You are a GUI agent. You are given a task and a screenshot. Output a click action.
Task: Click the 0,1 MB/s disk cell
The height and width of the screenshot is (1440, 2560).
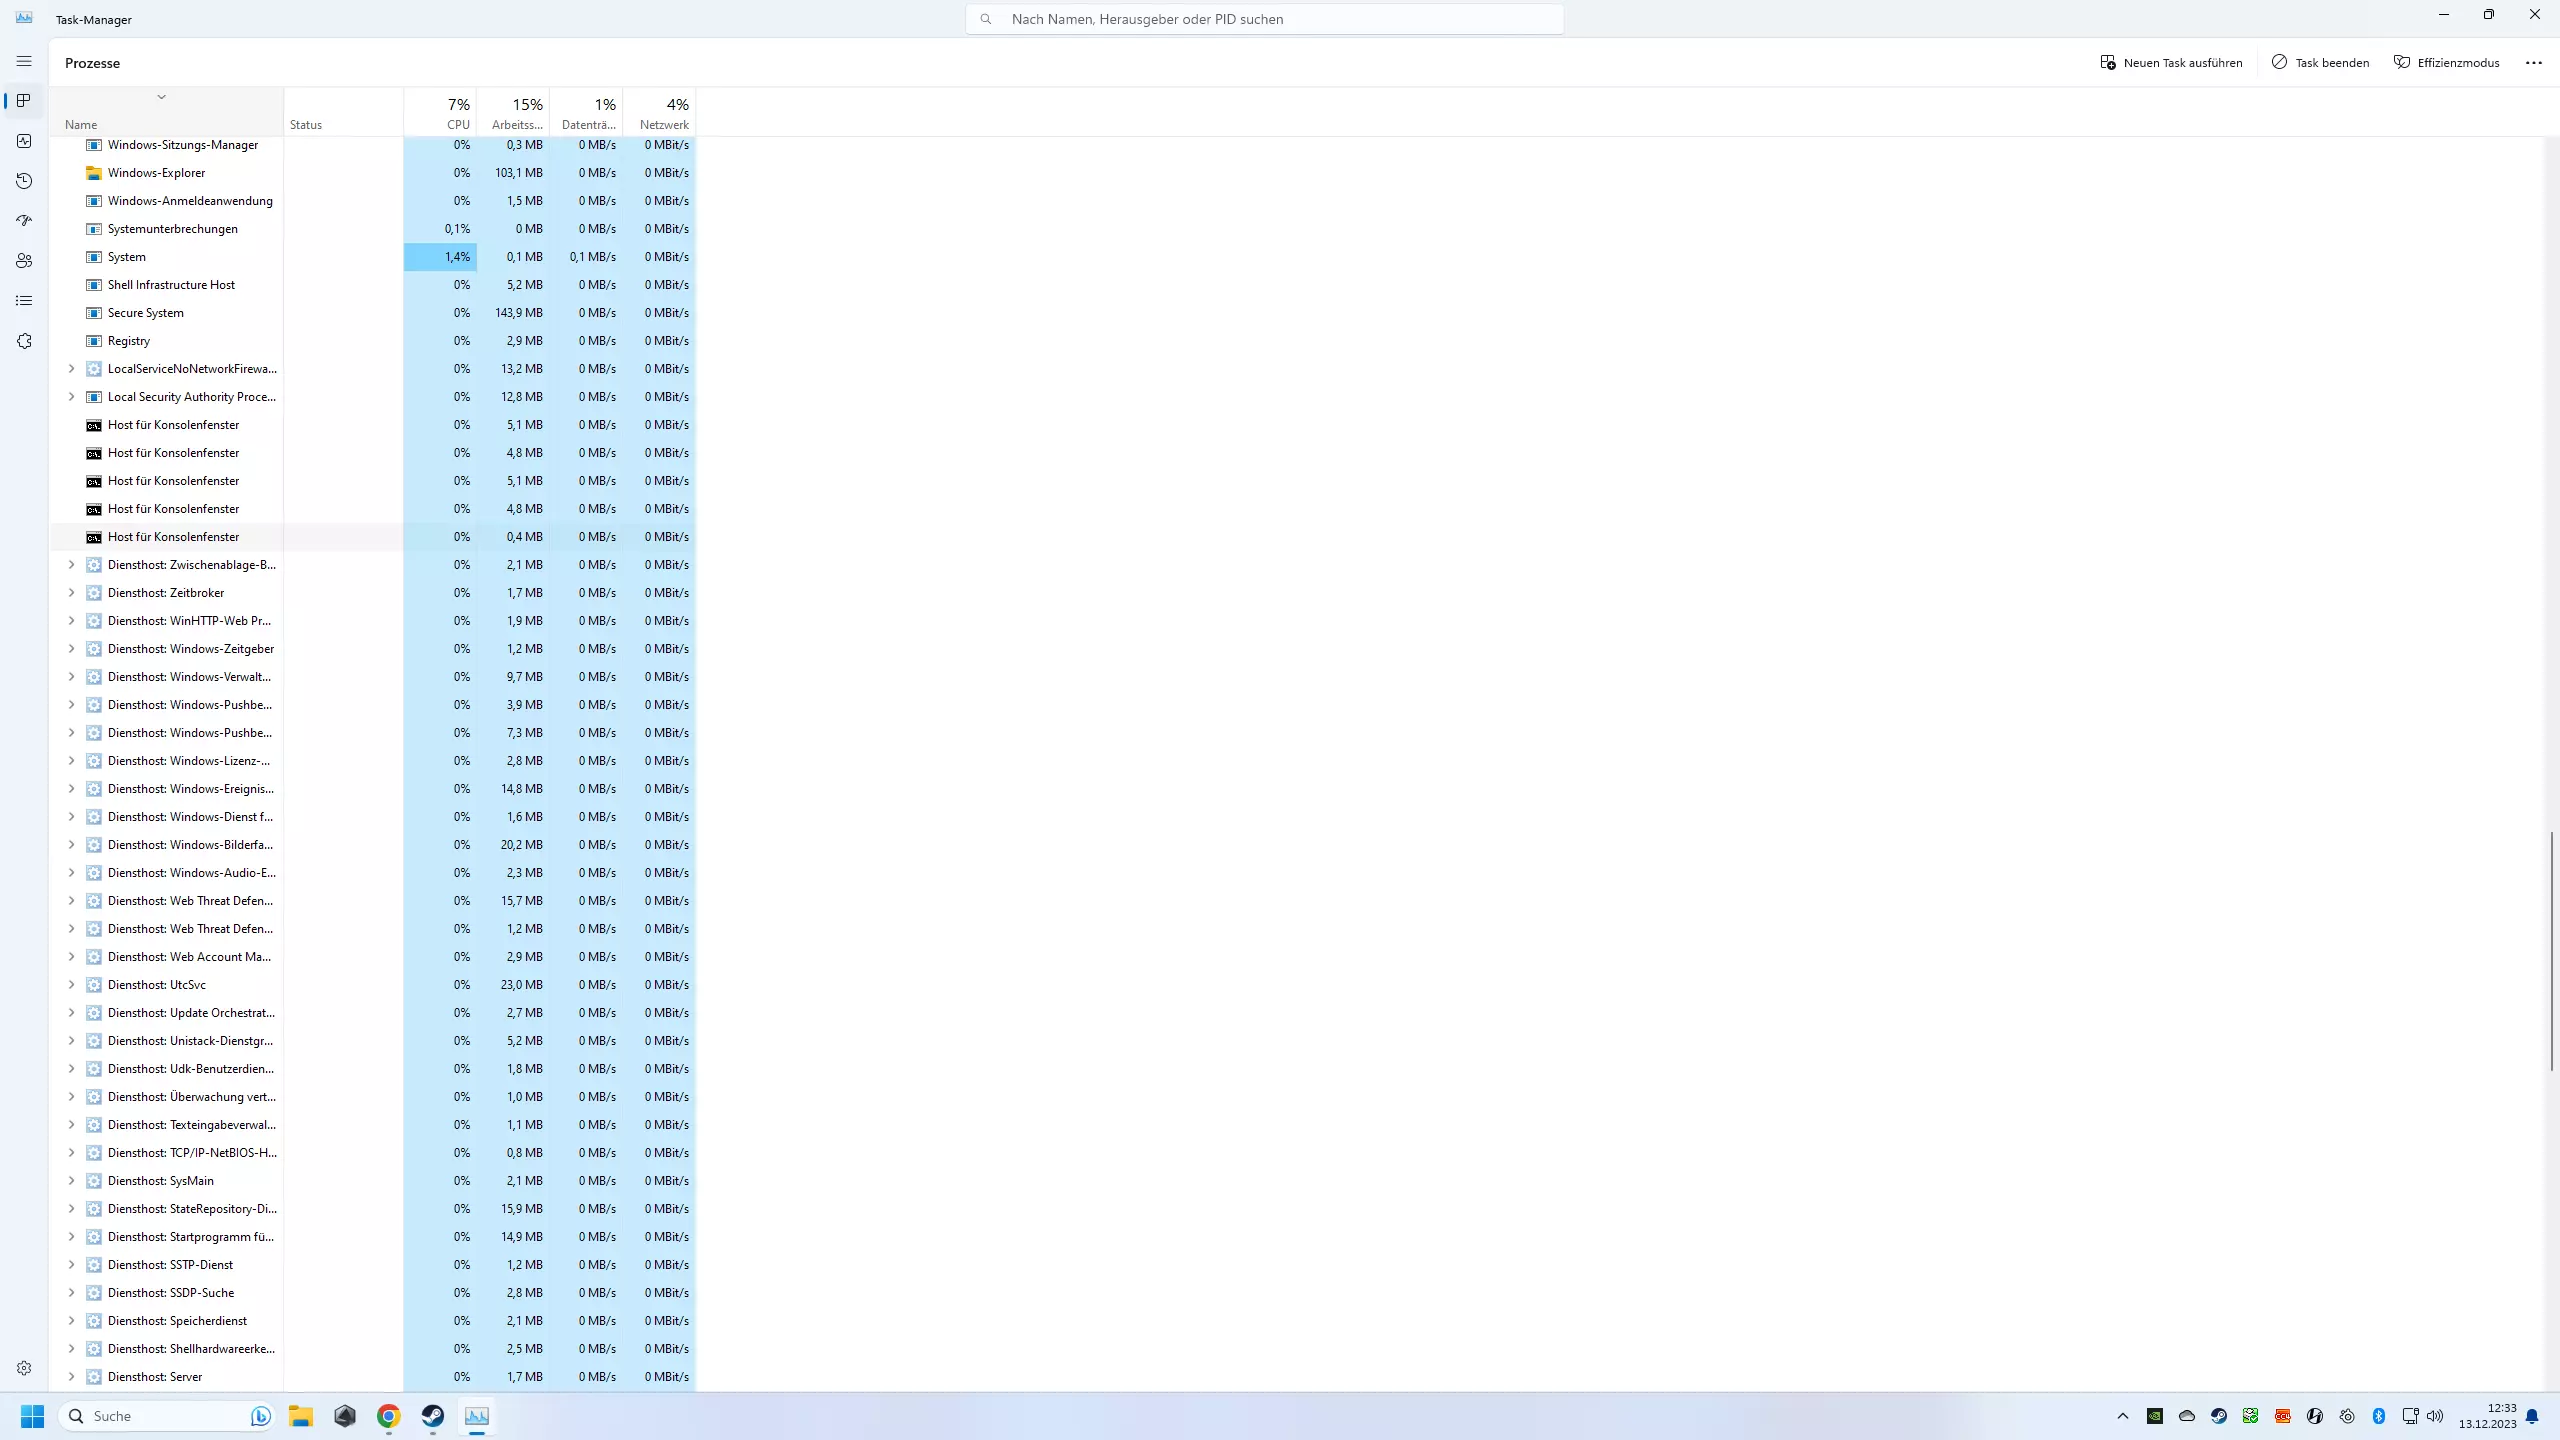[586, 257]
